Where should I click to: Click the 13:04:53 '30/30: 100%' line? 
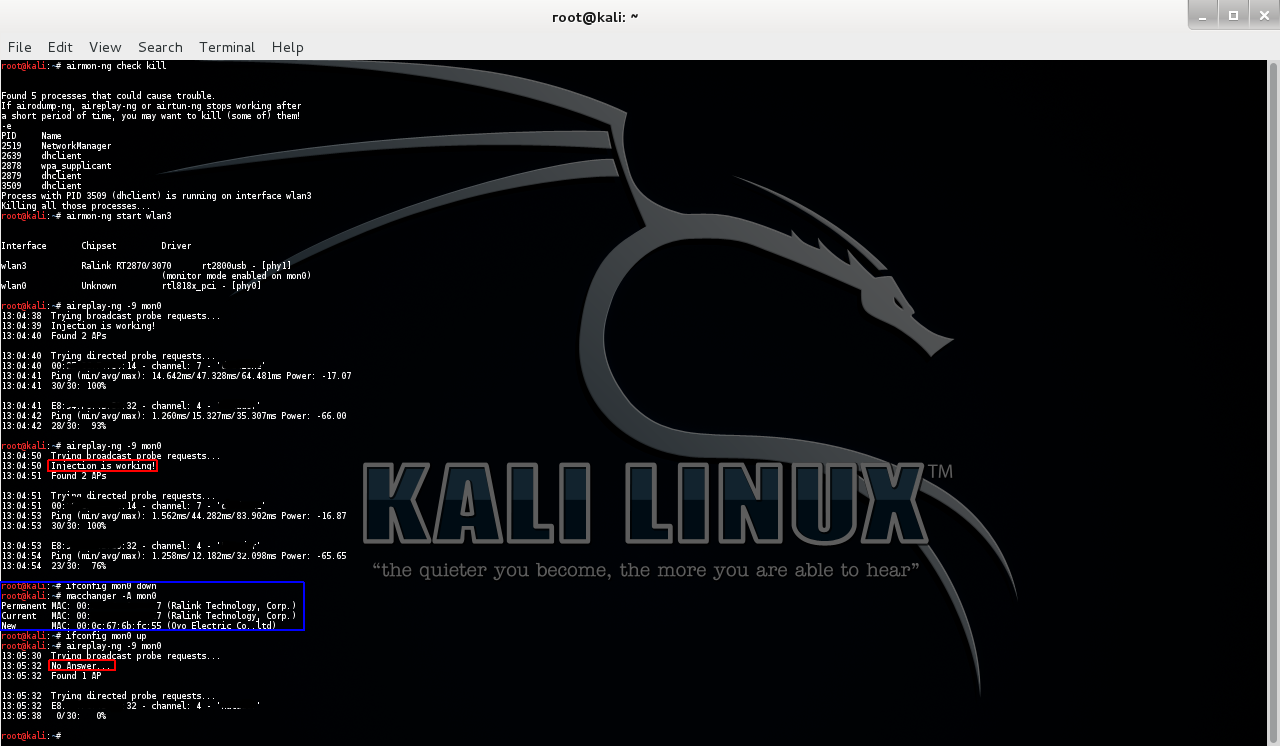coord(54,526)
